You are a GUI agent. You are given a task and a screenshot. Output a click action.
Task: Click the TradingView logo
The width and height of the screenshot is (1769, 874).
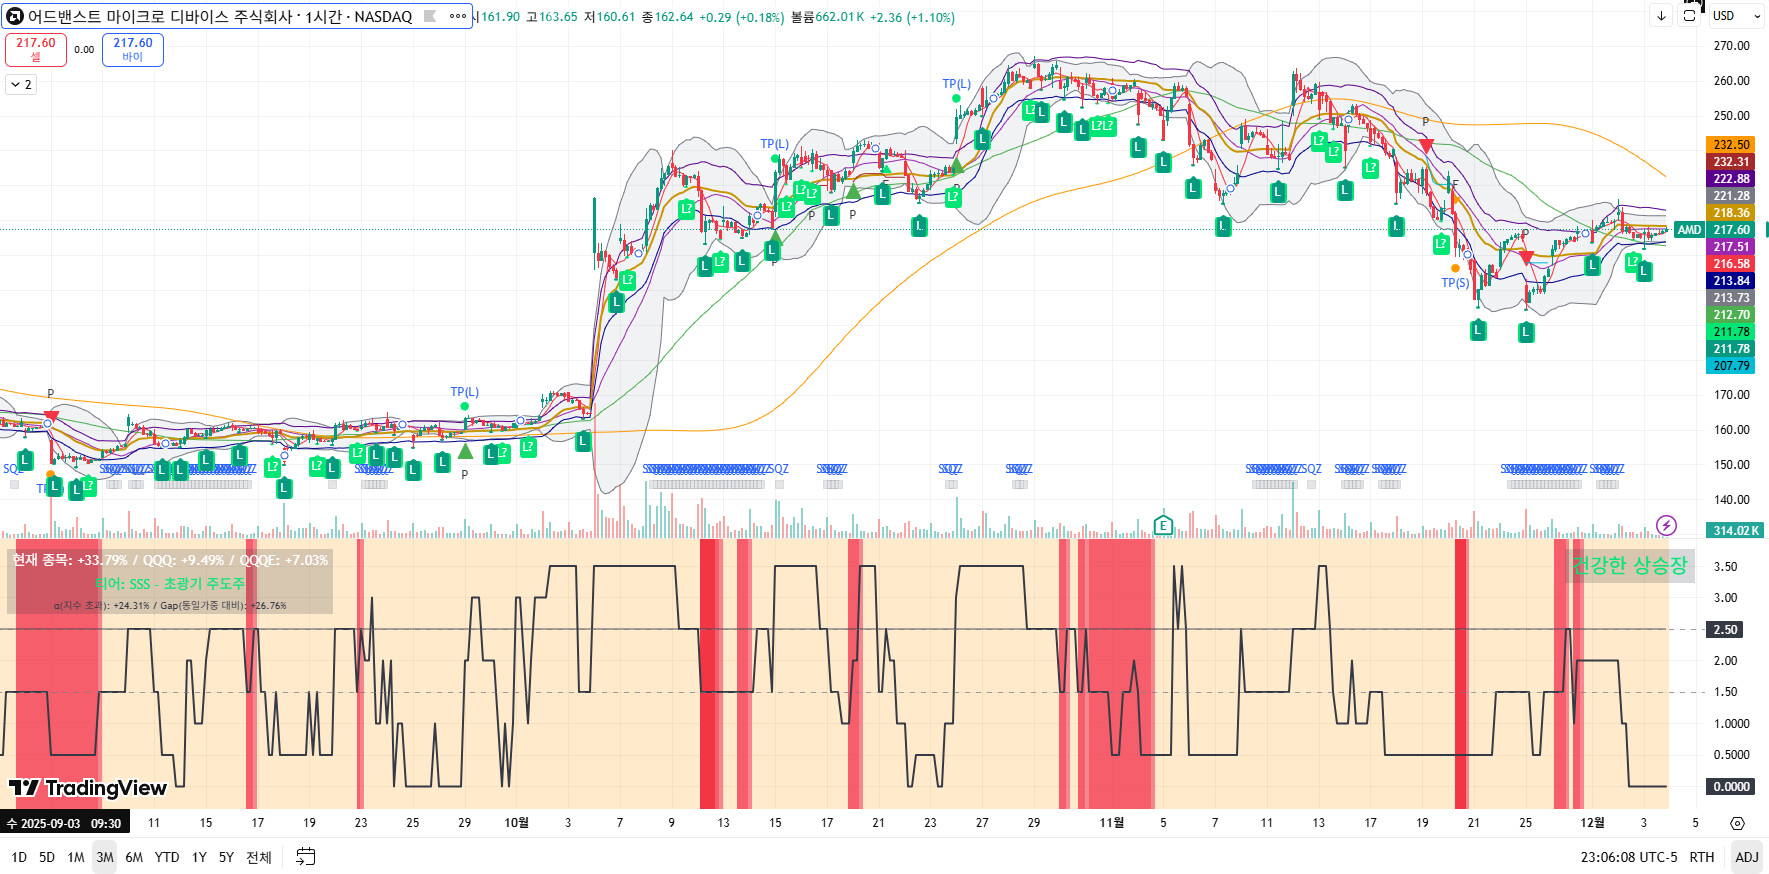(x=88, y=788)
